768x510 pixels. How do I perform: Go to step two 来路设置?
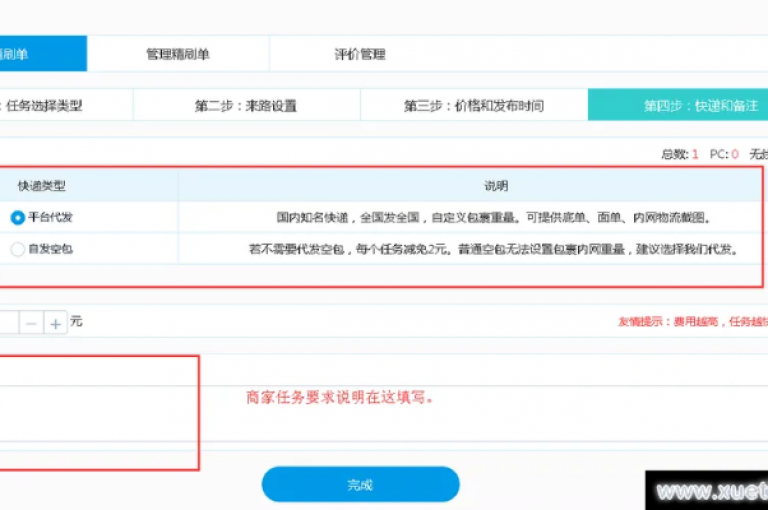(x=246, y=105)
